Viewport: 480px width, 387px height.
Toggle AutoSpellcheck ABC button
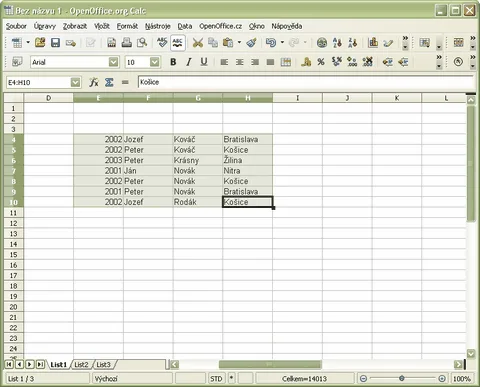177,43
